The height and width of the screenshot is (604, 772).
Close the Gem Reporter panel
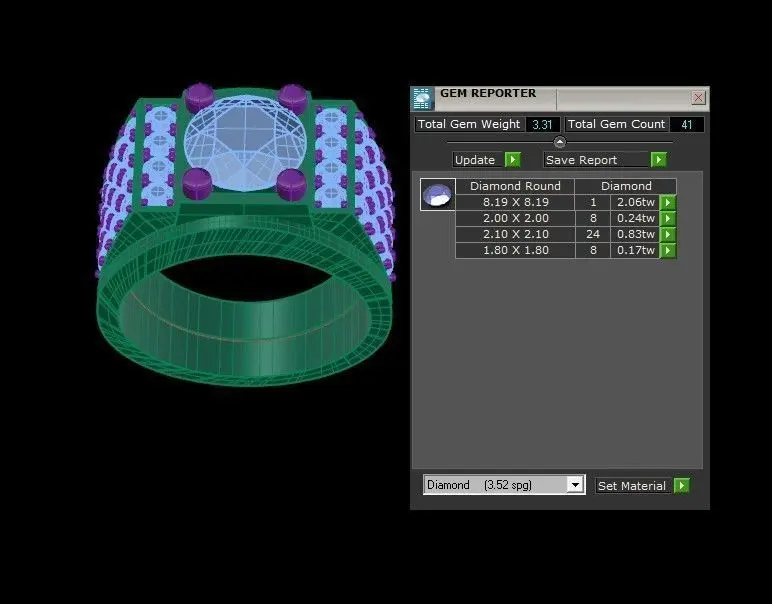698,98
